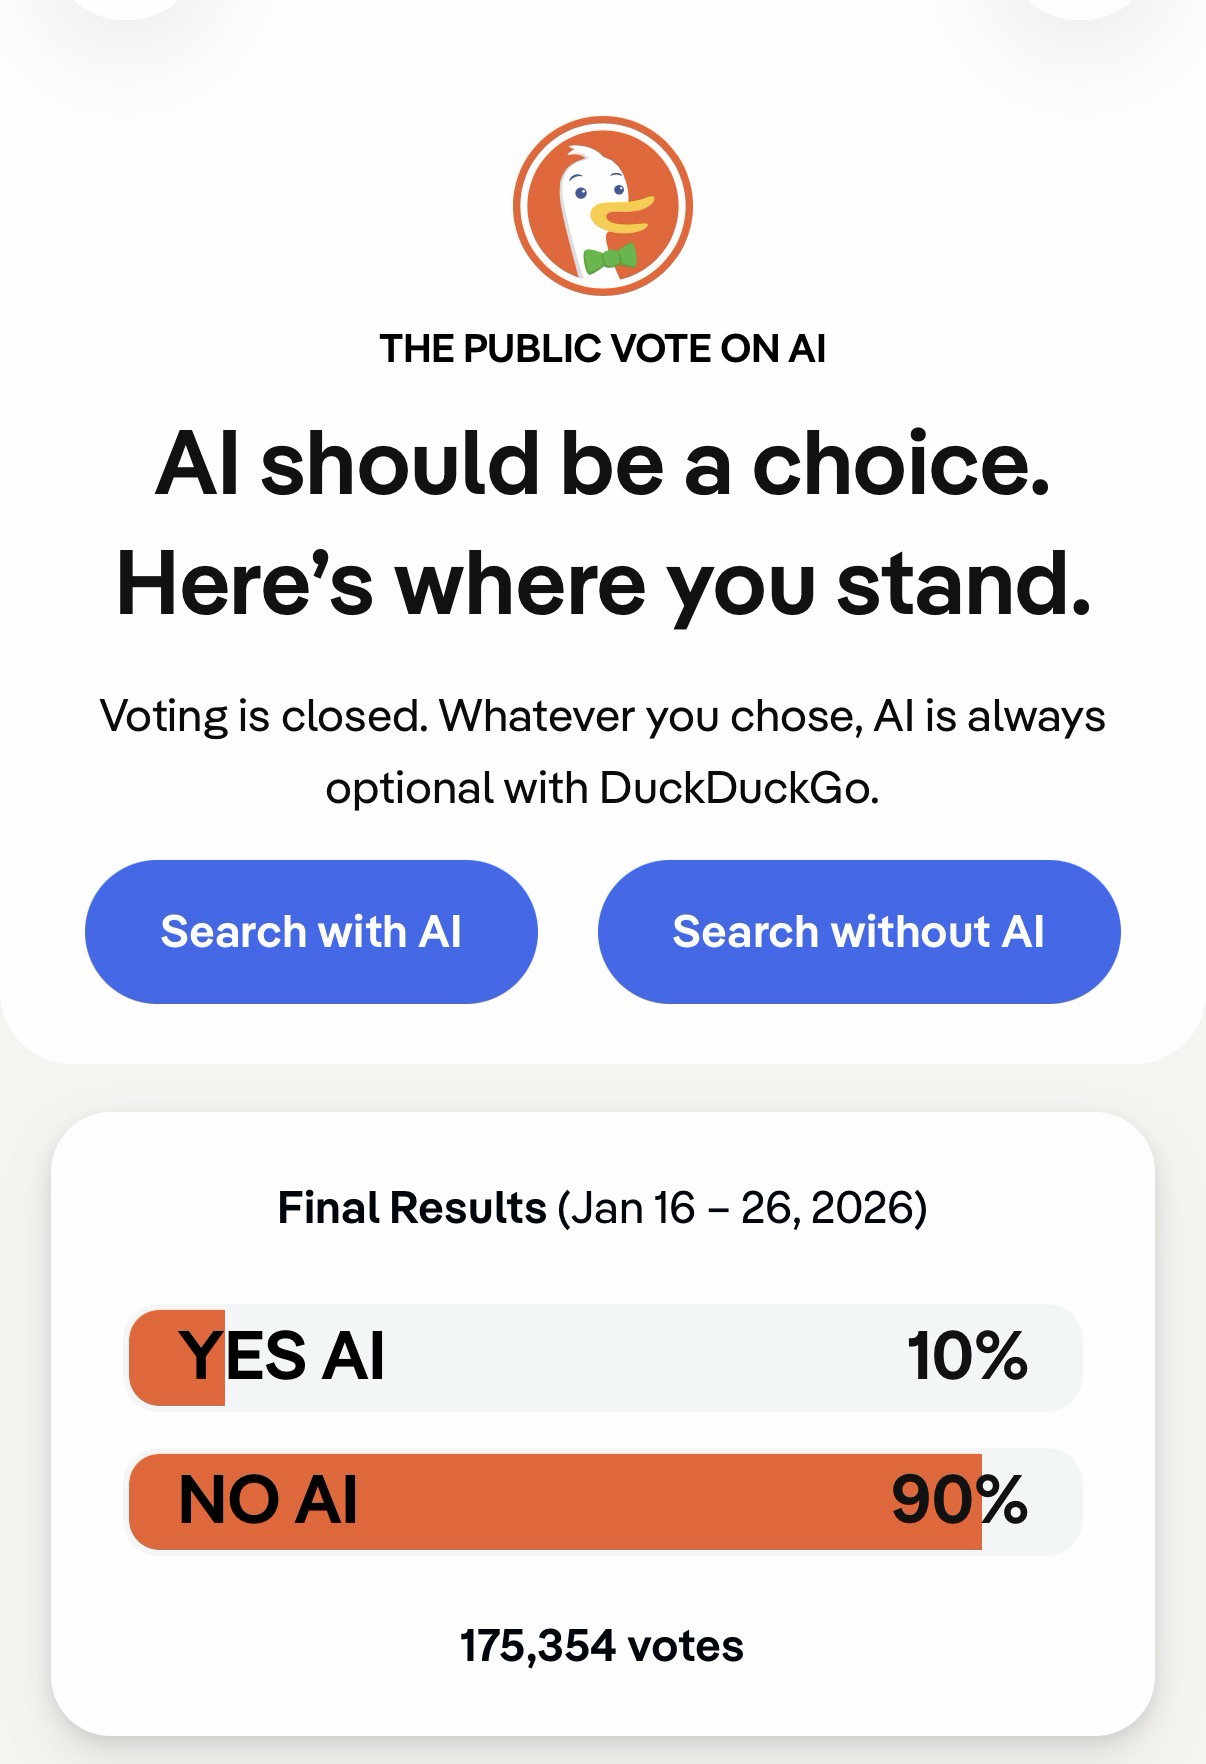1206x1764 pixels.
Task: Click the gray unfilled part of YES AI bar
Action: click(x=640, y=1357)
